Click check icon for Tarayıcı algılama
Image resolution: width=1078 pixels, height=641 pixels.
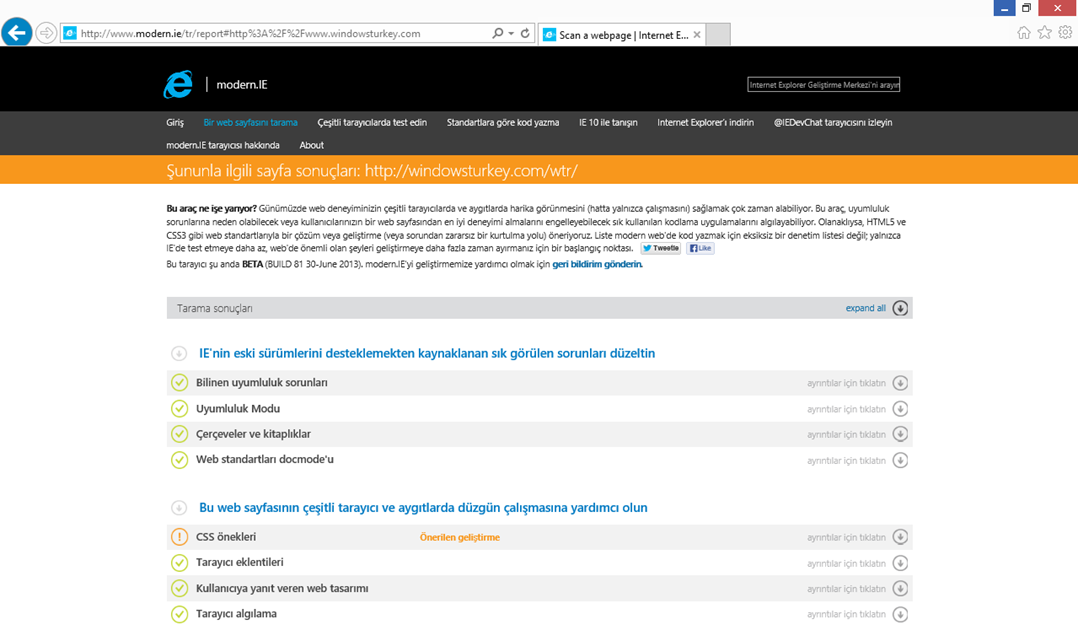point(179,613)
